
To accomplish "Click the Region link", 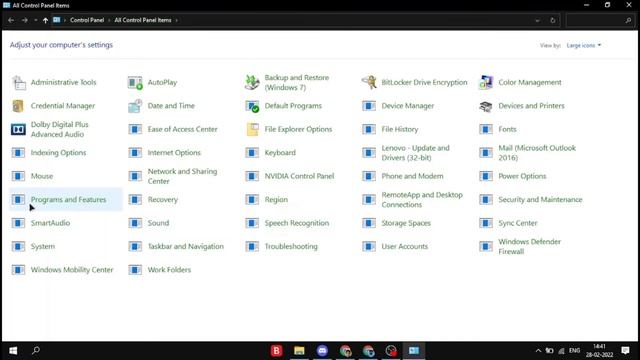I will (x=276, y=200).
